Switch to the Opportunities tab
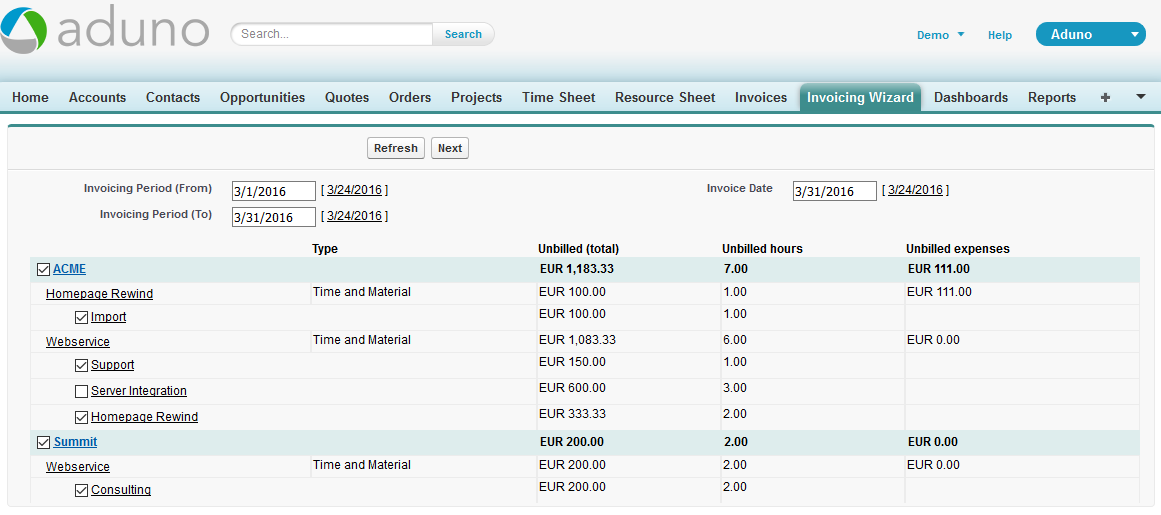1161x515 pixels. click(262, 97)
